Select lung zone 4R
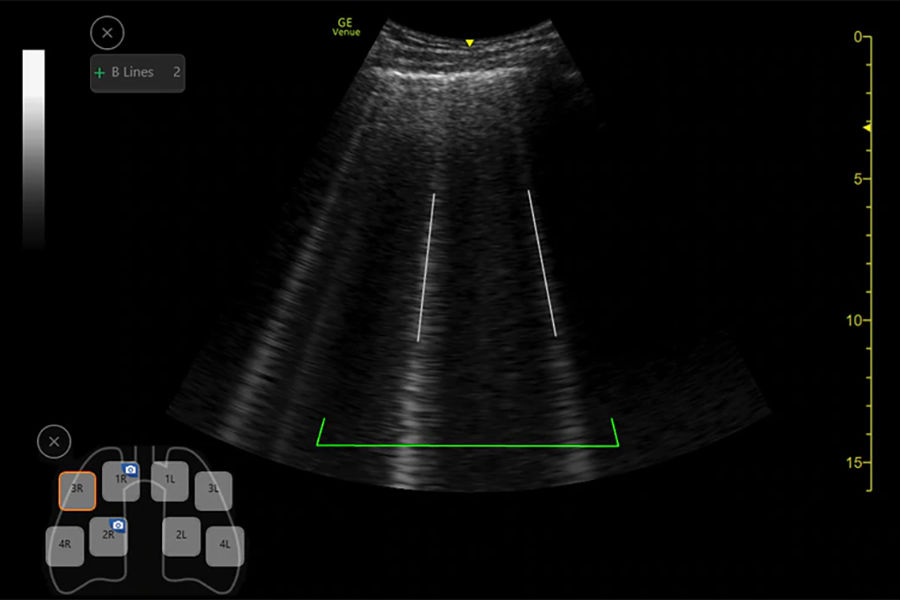Image resolution: width=900 pixels, height=600 pixels. pyautogui.click(x=65, y=545)
